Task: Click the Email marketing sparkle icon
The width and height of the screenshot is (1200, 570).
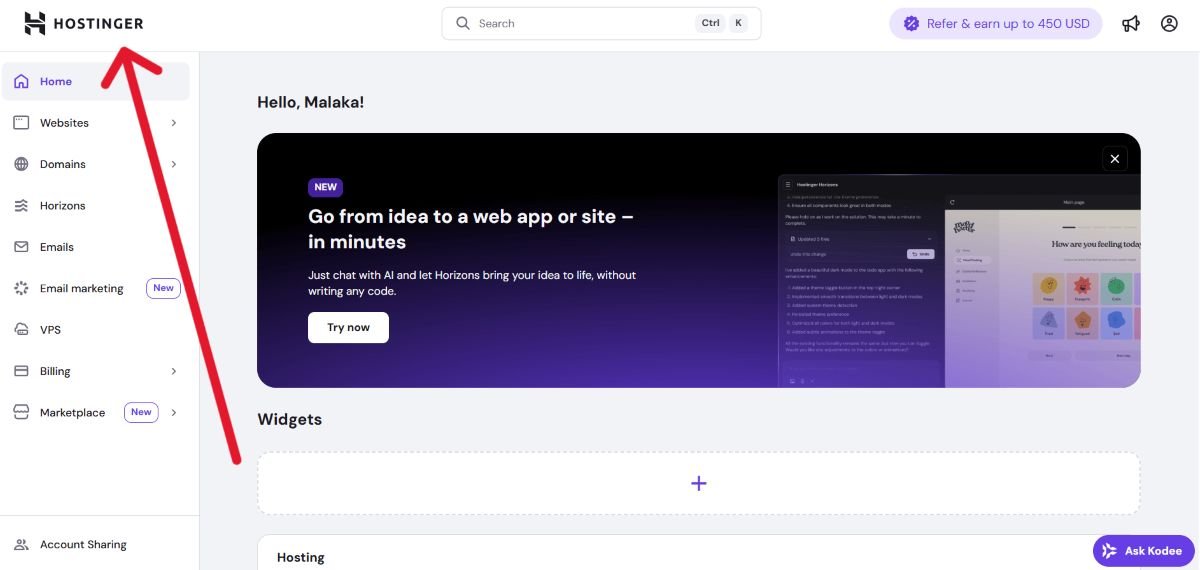Action: pyautogui.click(x=21, y=288)
